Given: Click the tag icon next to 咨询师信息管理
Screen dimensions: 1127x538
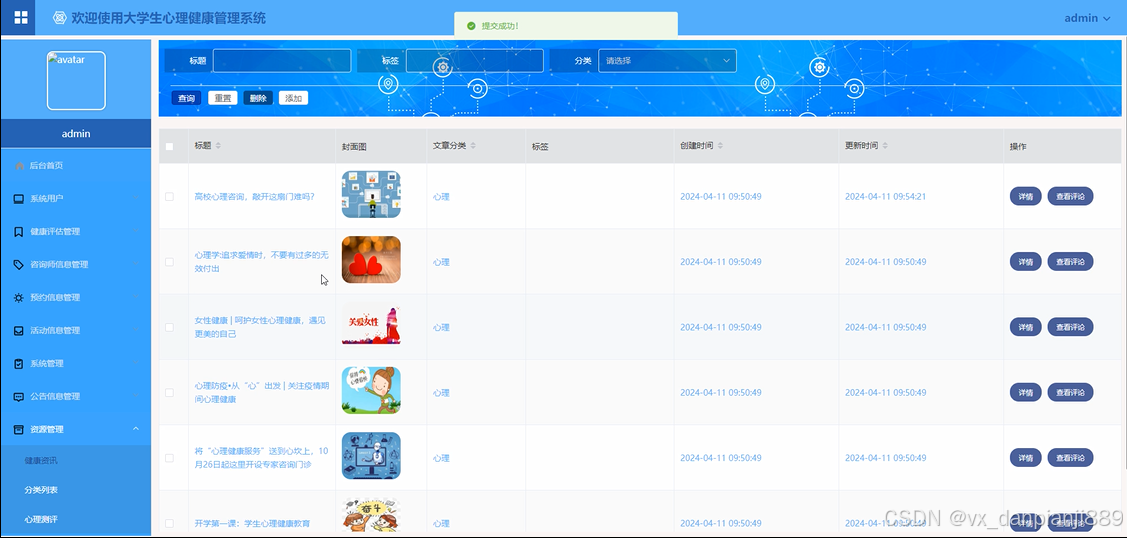Looking at the screenshot, I should coord(19,264).
